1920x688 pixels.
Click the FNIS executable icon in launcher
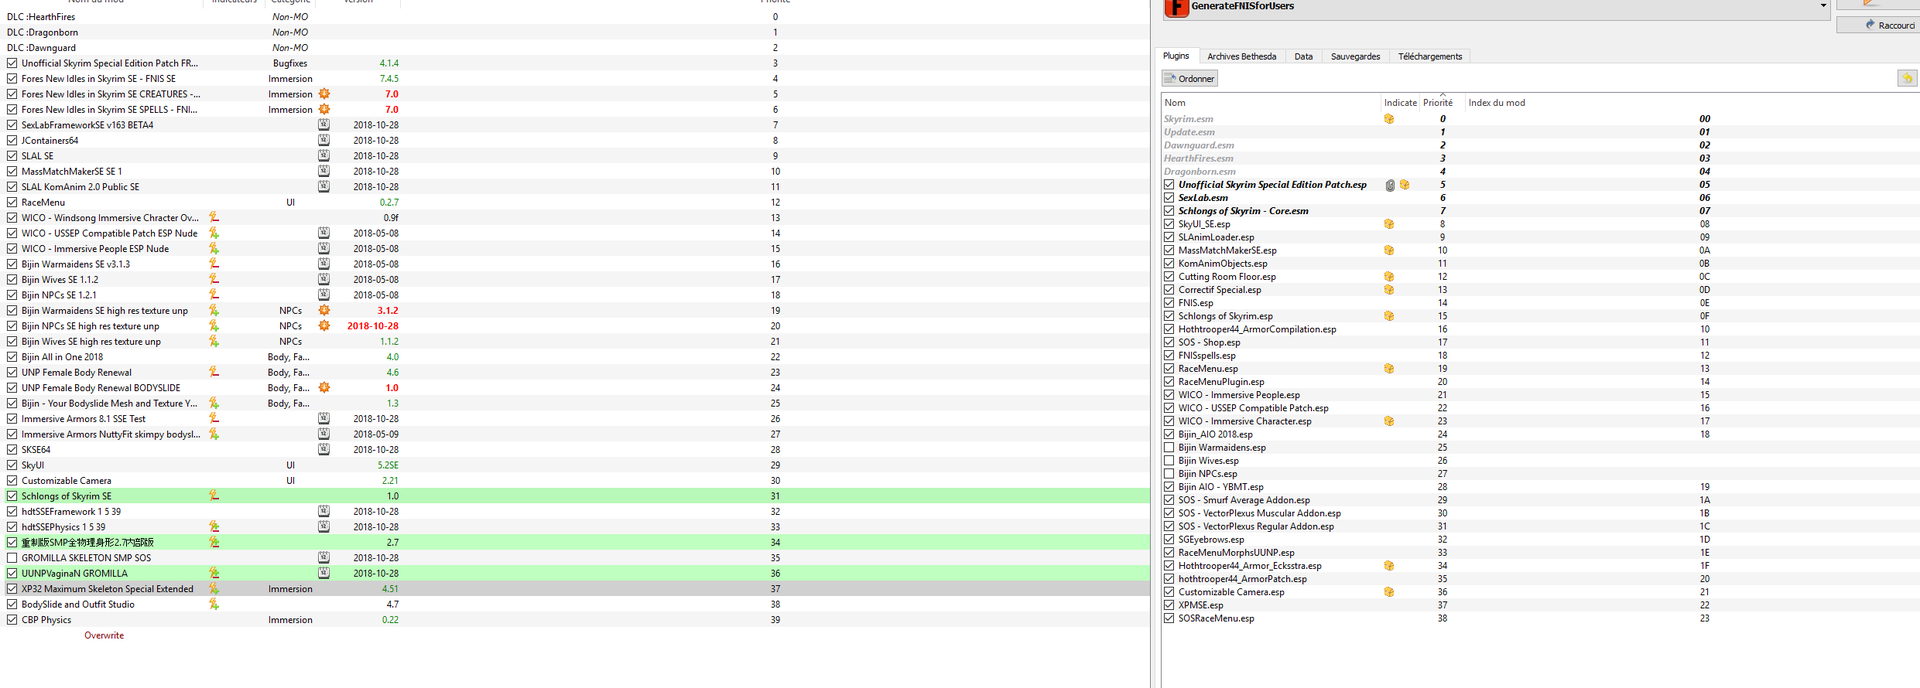(x=1177, y=7)
